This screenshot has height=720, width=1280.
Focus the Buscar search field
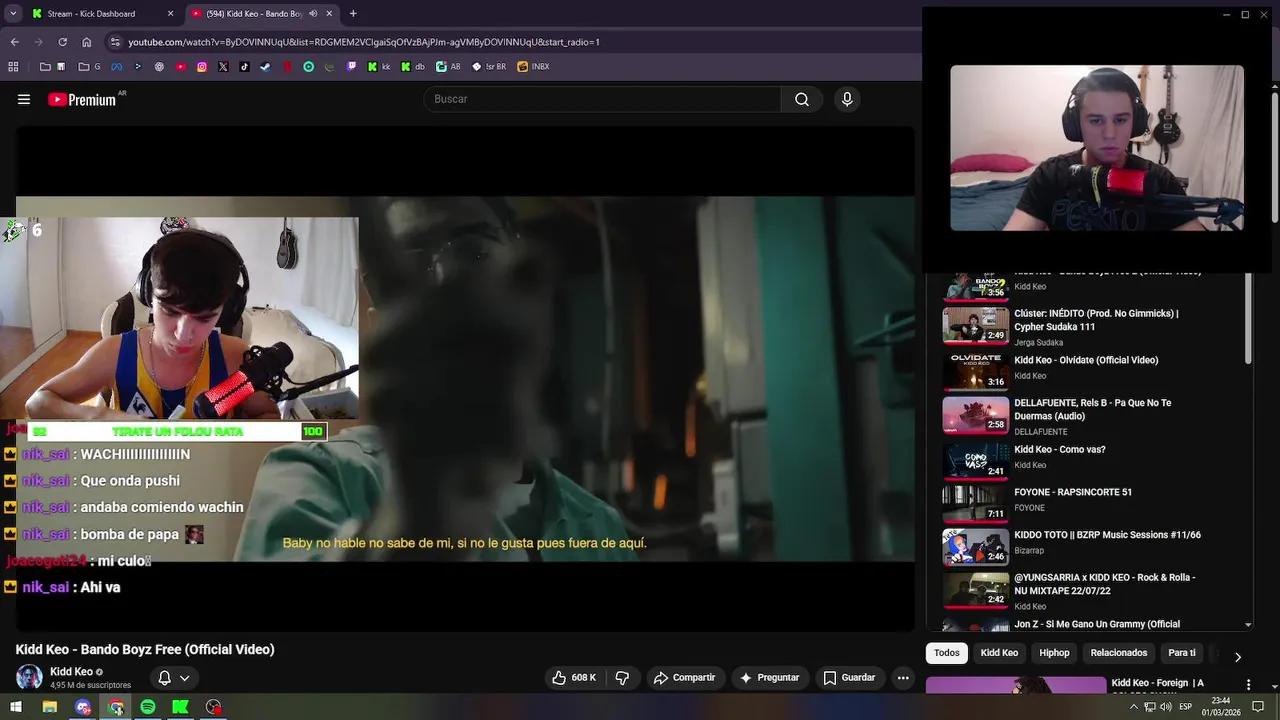[603, 99]
